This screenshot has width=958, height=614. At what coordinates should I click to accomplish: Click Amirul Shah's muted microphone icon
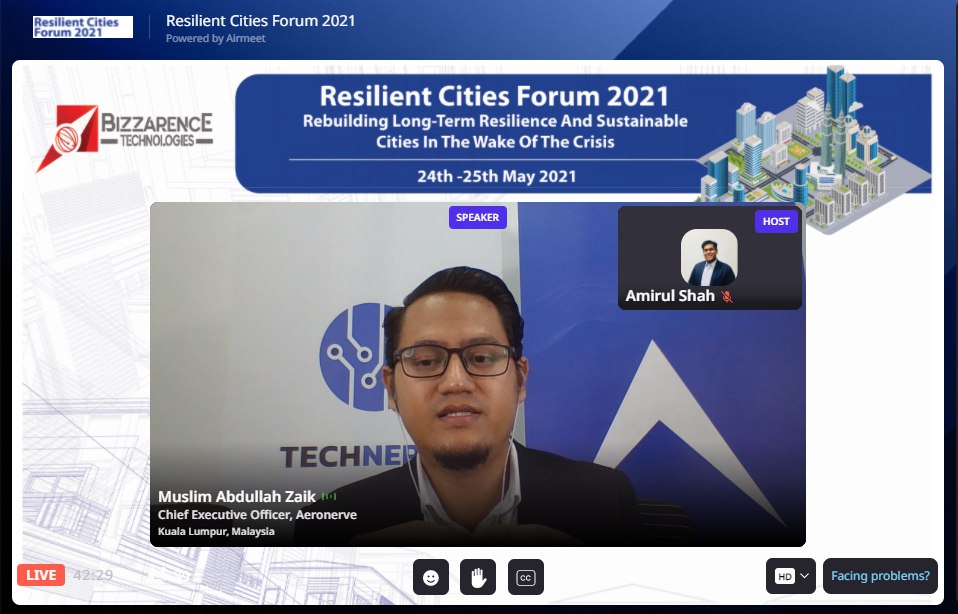coord(726,296)
